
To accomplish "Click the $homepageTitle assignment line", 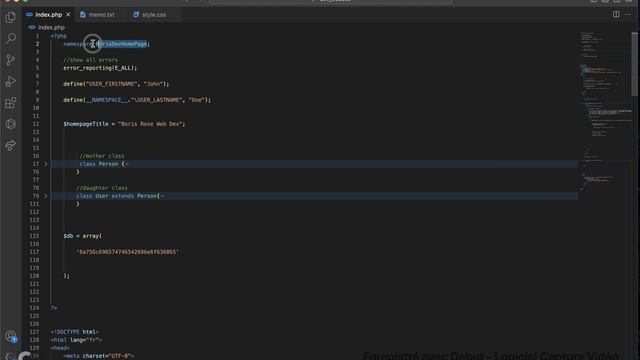I will coord(124,124).
